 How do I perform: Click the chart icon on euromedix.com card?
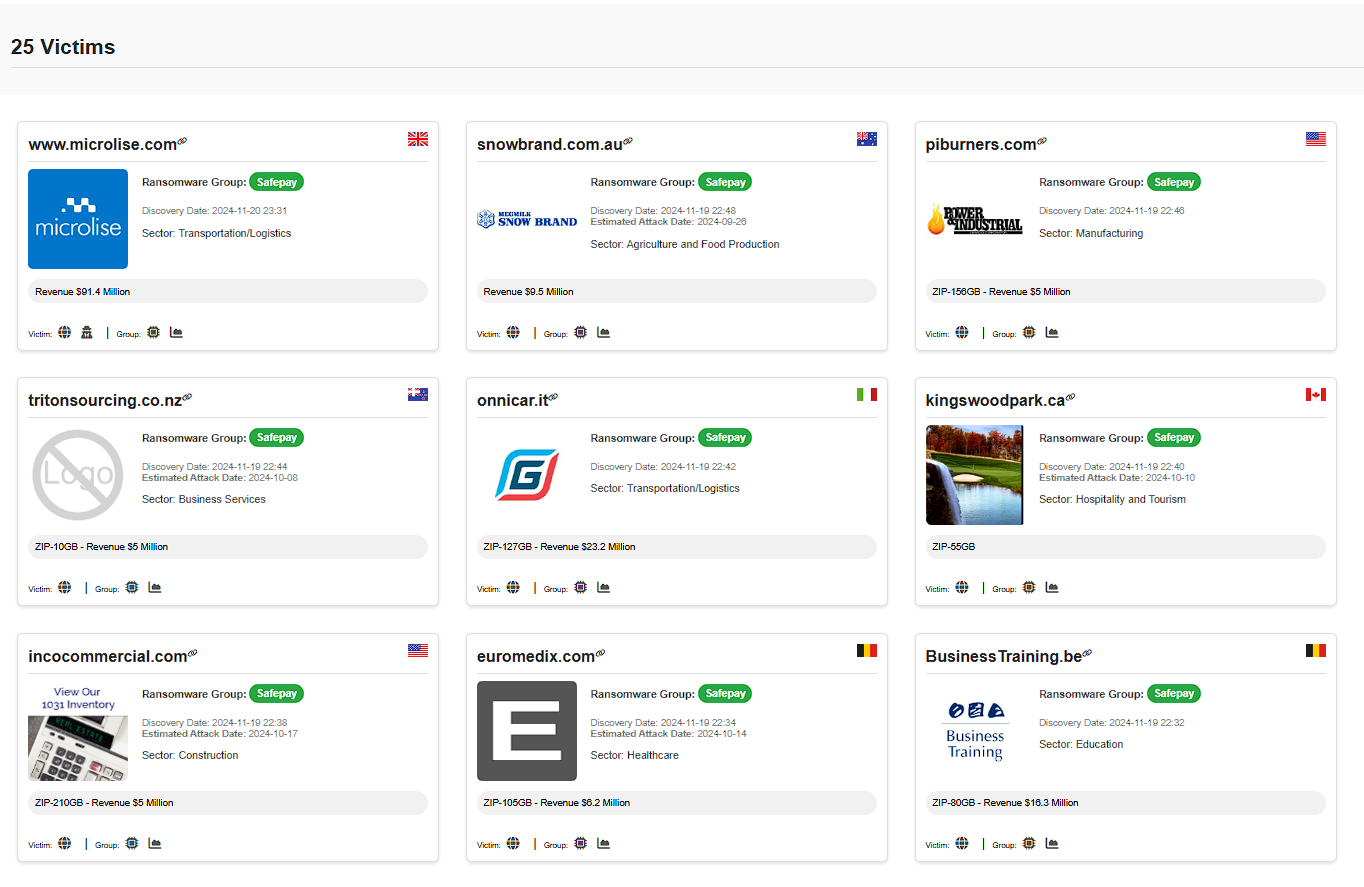coord(604,844)
